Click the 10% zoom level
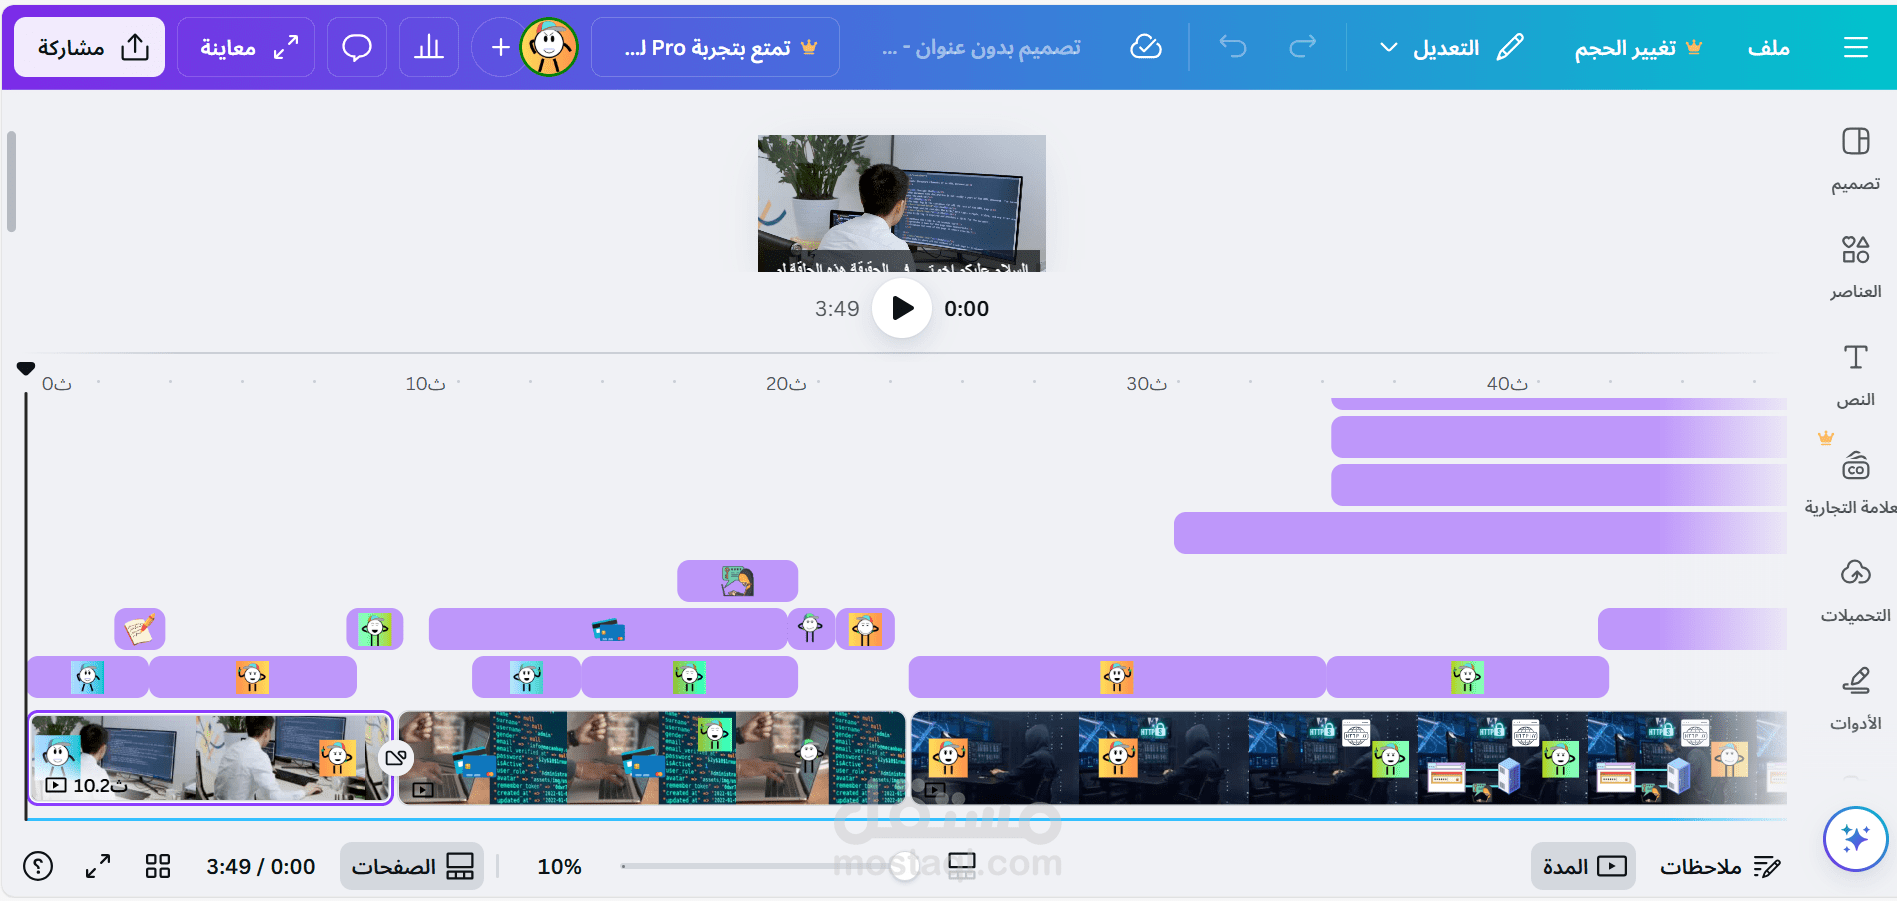Image resolution: width=1897 pixels, height=901 pixels. pyautogui.click(x=559, y=866)
